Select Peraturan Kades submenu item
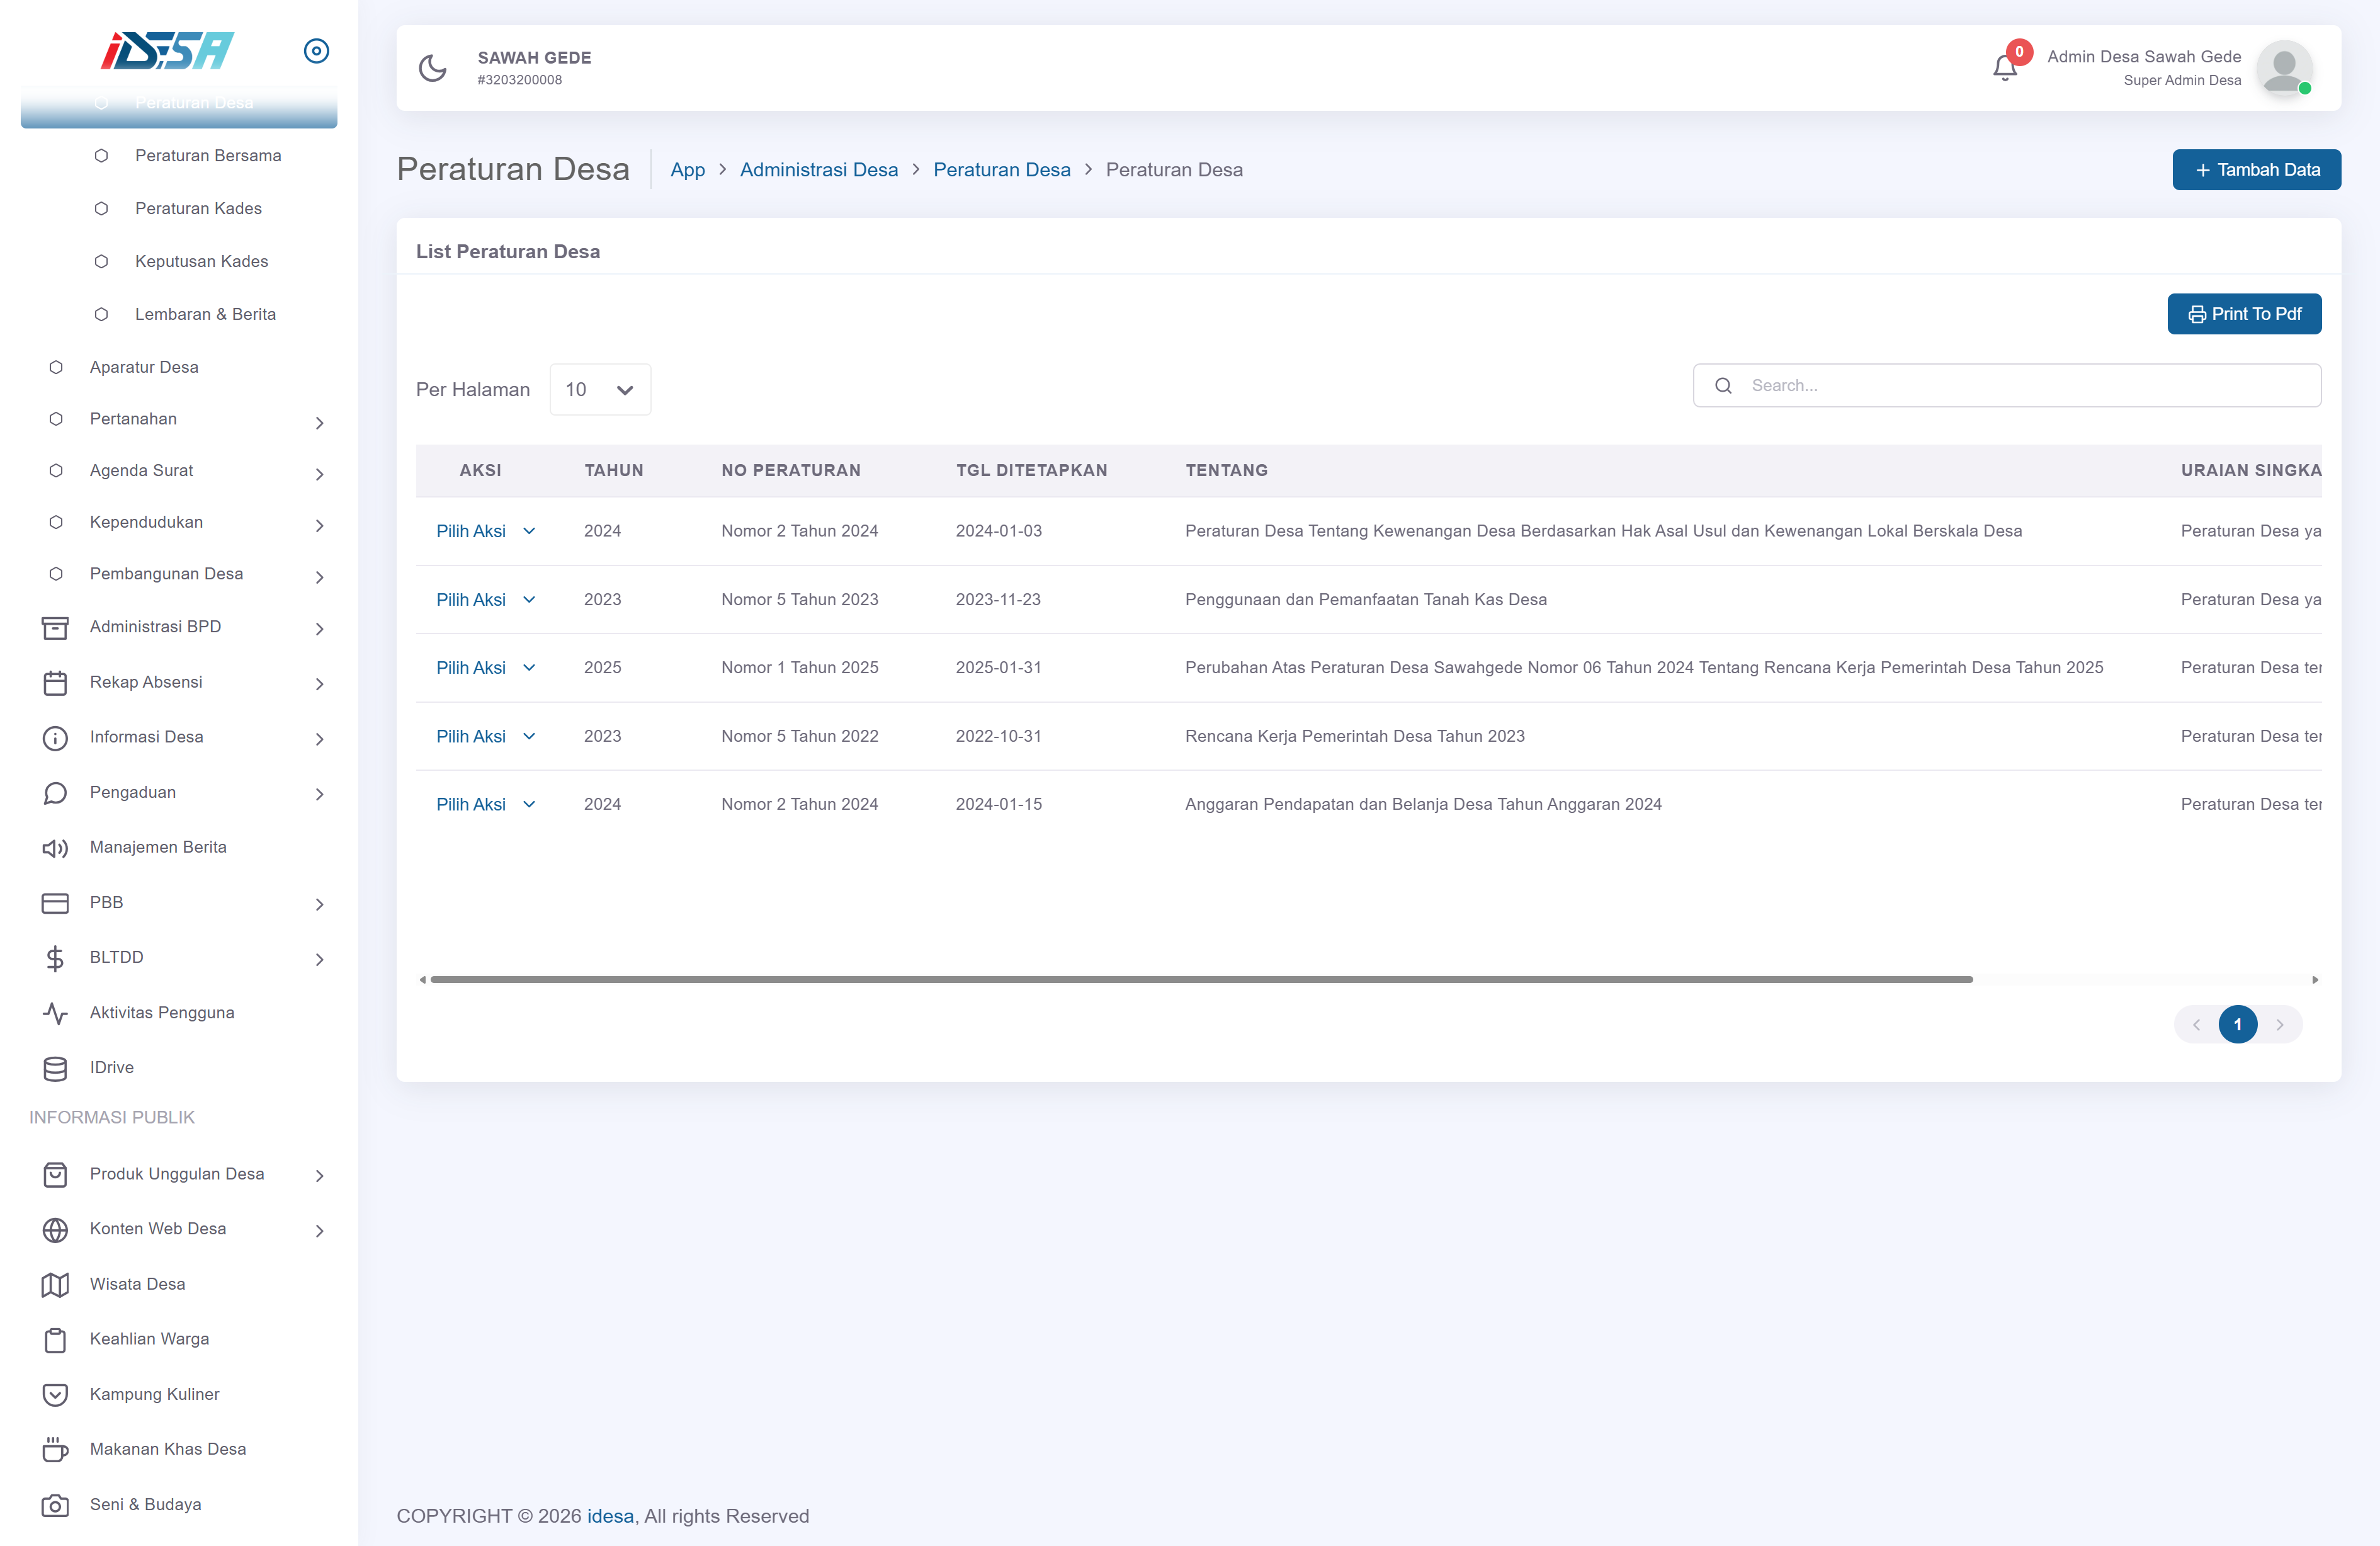This screenshot has height=1546, width=2380. pos(198,209)
